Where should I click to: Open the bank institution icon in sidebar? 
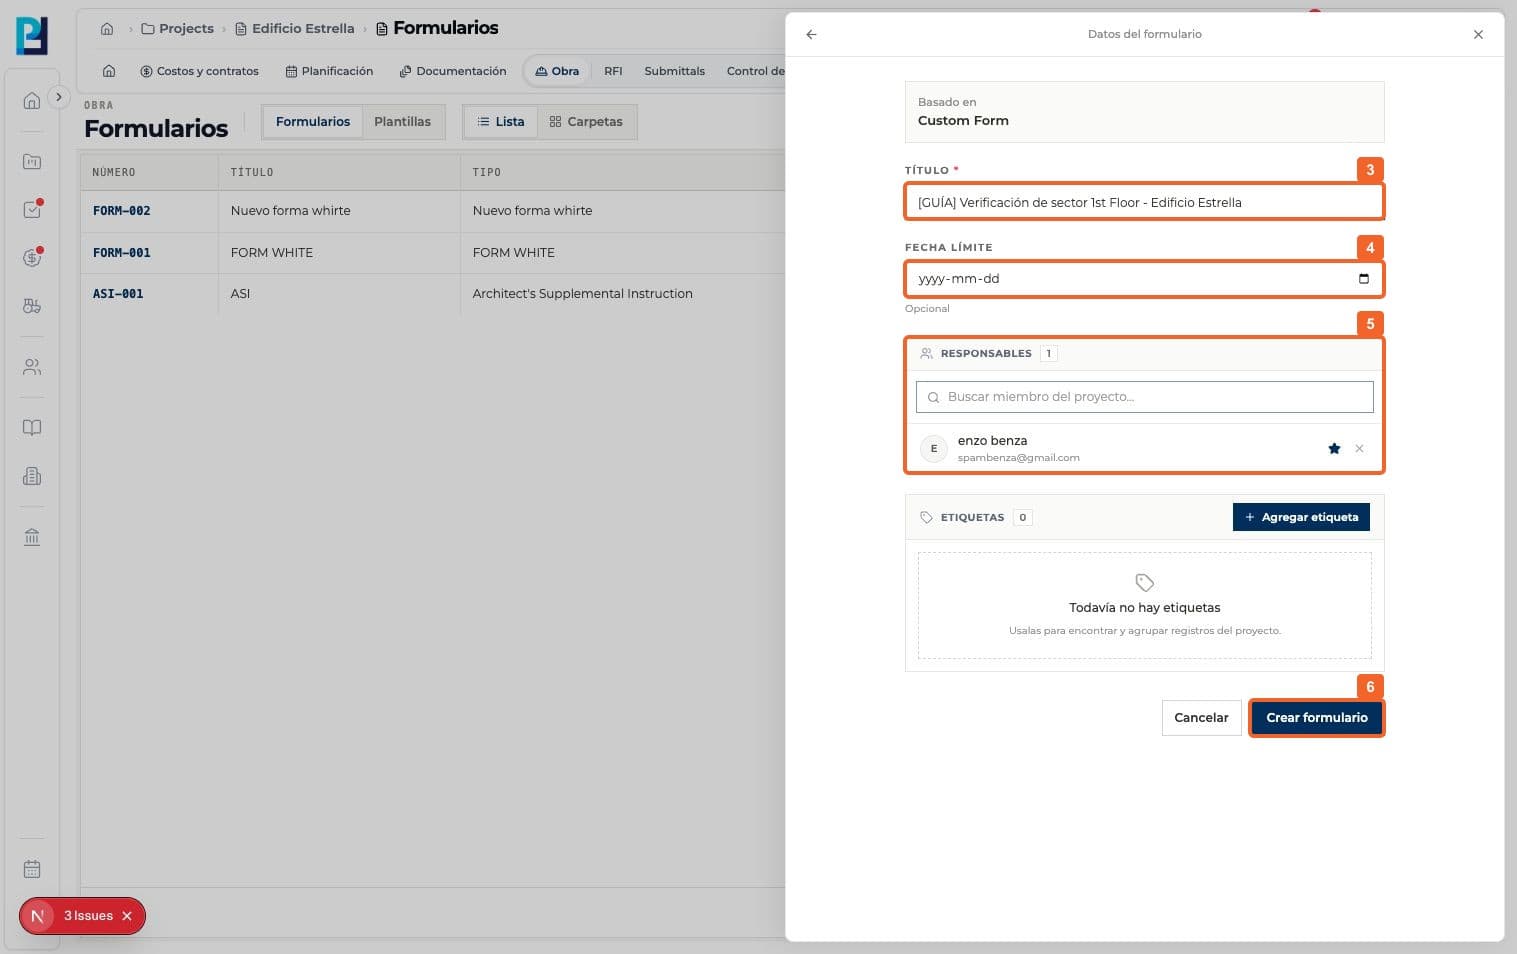point(32,537)
